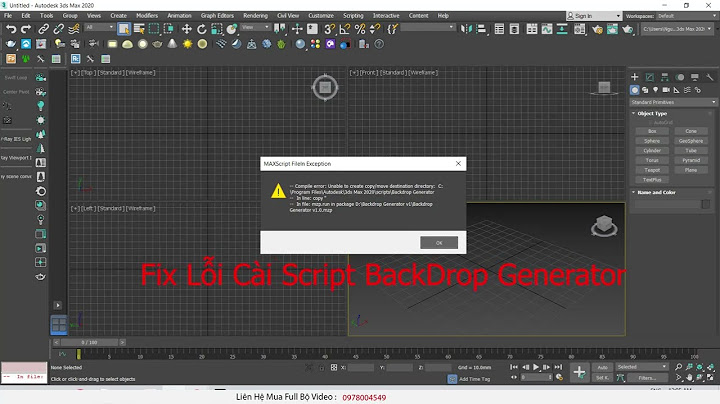The width and height of the screenshot is (720, 404).
Task: Activate the Select and Move tool
Action: tap(186, 29)
